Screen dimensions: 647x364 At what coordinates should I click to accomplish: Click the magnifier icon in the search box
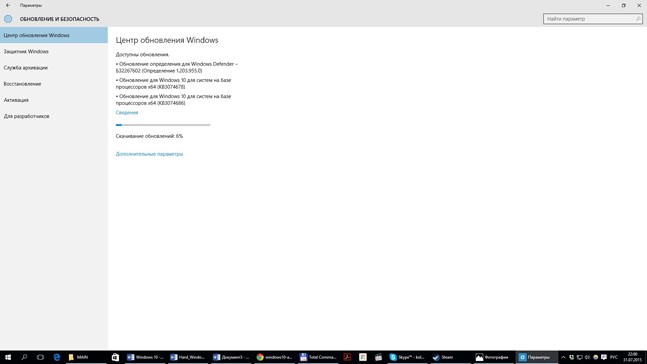[x=638, y=19]
